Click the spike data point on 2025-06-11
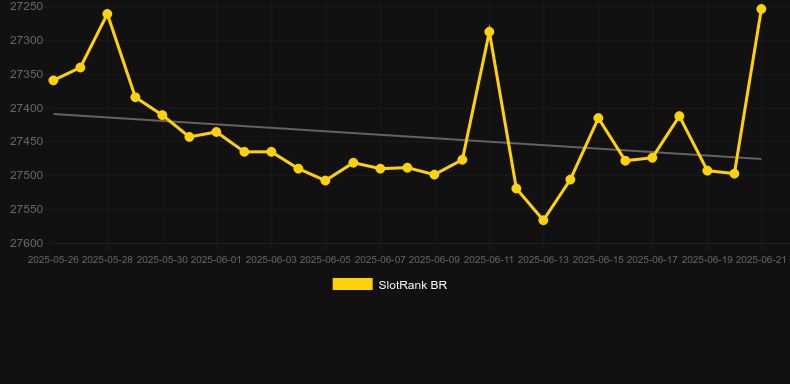The width and height of the screenshot is (790, 384). pos(489,32)
